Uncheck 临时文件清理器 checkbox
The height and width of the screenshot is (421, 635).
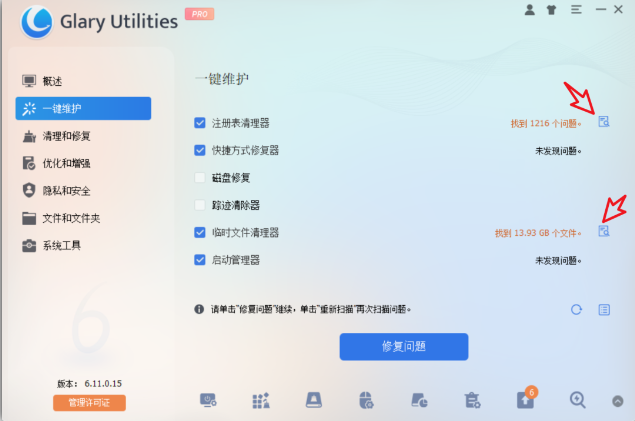[200, 232]
